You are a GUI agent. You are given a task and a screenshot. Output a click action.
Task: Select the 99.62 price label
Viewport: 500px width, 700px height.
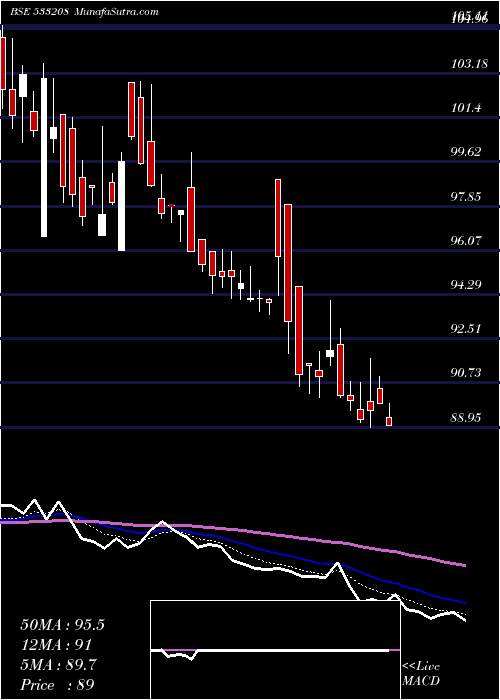pyautogui.click(x=467, y=151)
